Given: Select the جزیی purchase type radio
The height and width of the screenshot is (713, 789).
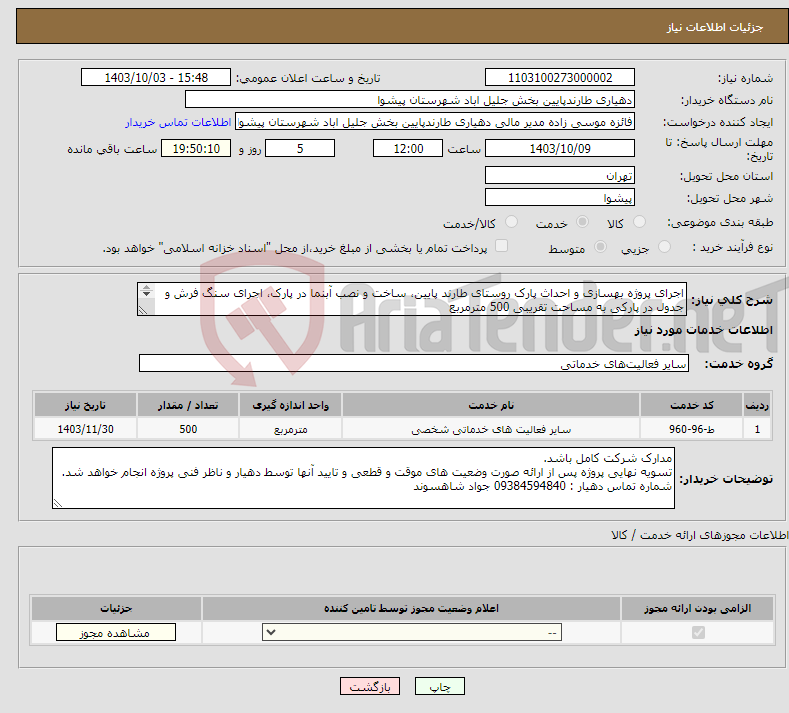Looking at the screenshot, I should (664, 247).
